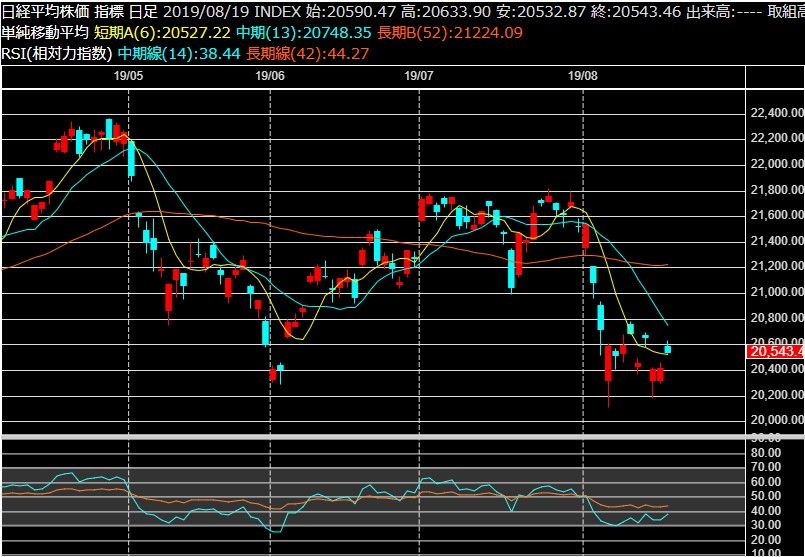Click the 20,200.00 price axis label

tap(777, 395)
